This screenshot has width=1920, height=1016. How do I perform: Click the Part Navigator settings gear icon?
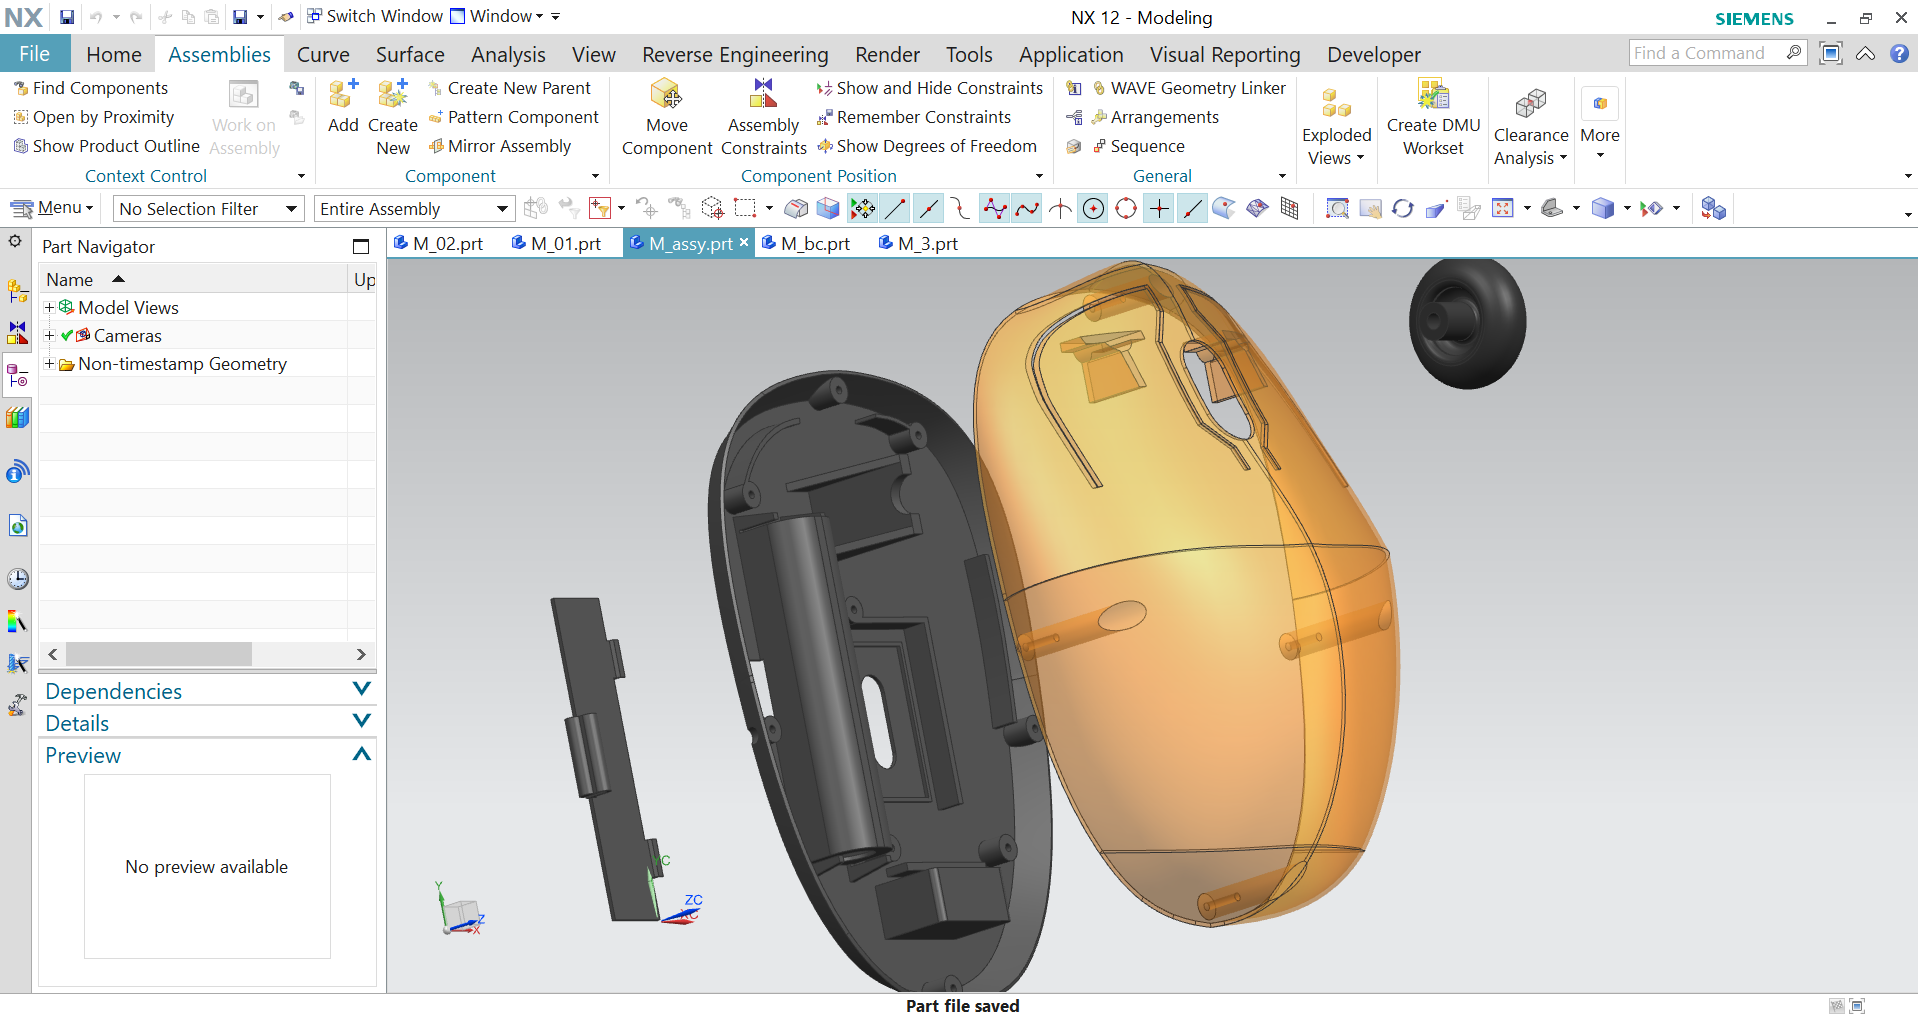pos(15,241)
